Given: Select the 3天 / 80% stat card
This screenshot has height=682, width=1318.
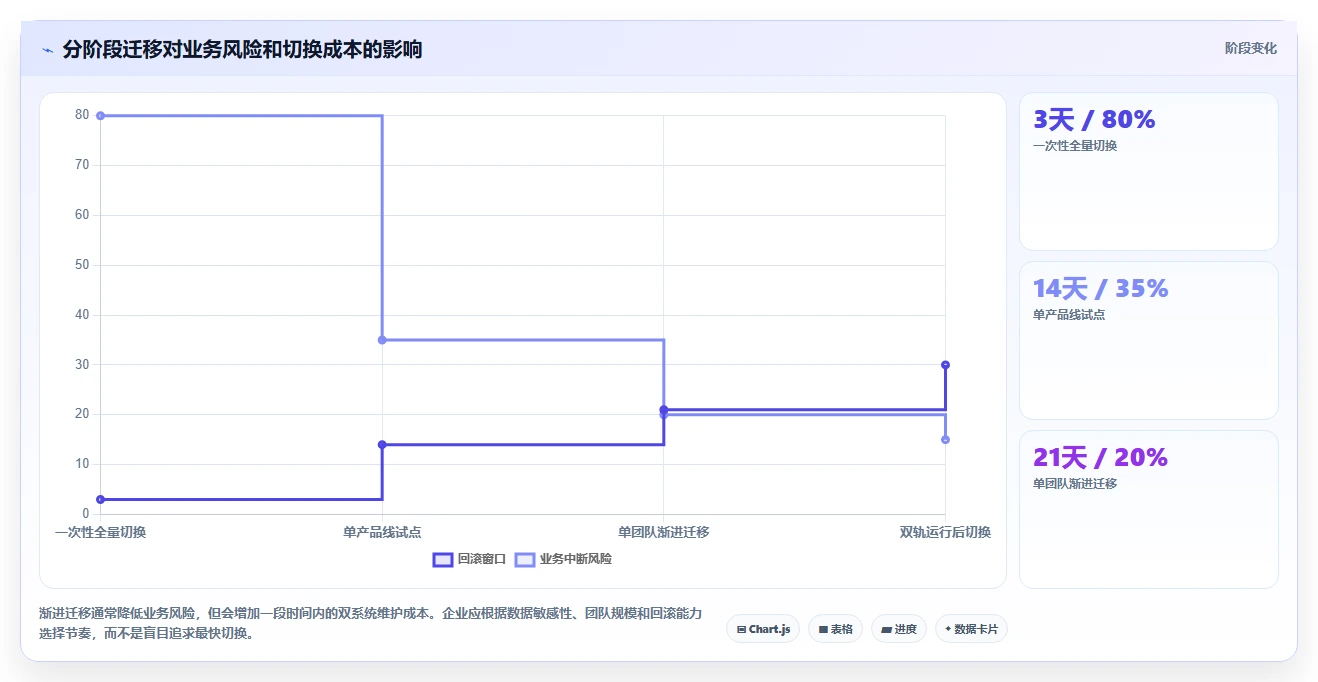Looking at the screenshot, I should tap(1148, 171).
